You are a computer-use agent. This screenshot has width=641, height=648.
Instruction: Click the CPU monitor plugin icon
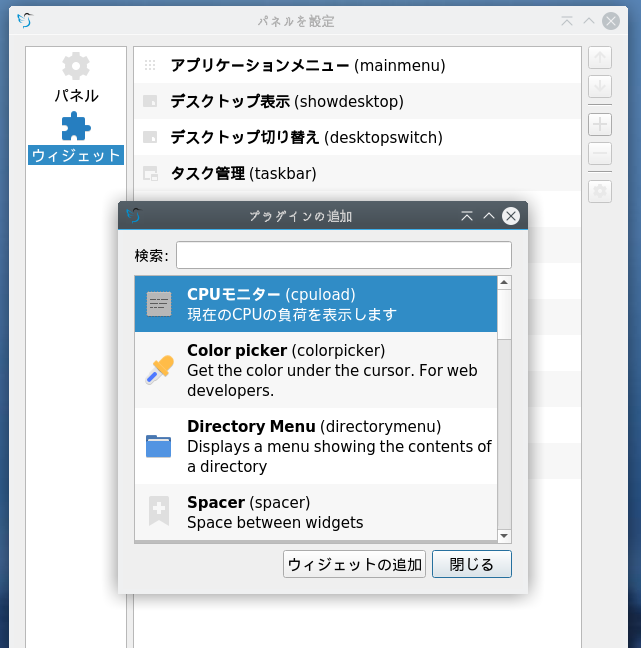[159, 304]
